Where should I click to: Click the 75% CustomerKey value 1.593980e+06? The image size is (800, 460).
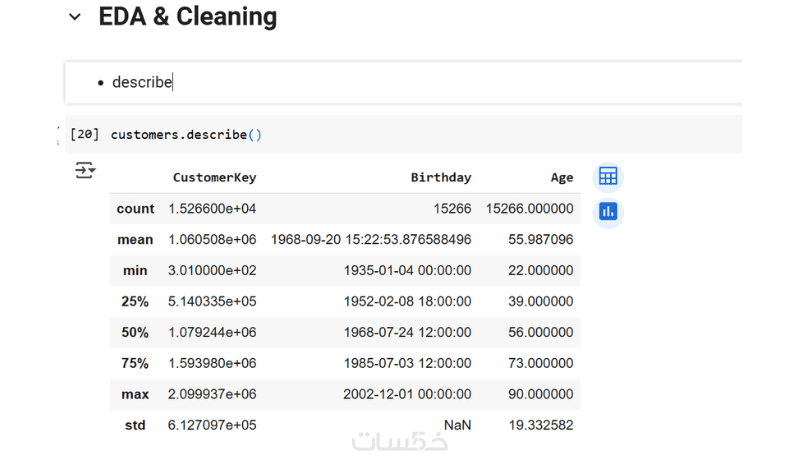[214, 363]
